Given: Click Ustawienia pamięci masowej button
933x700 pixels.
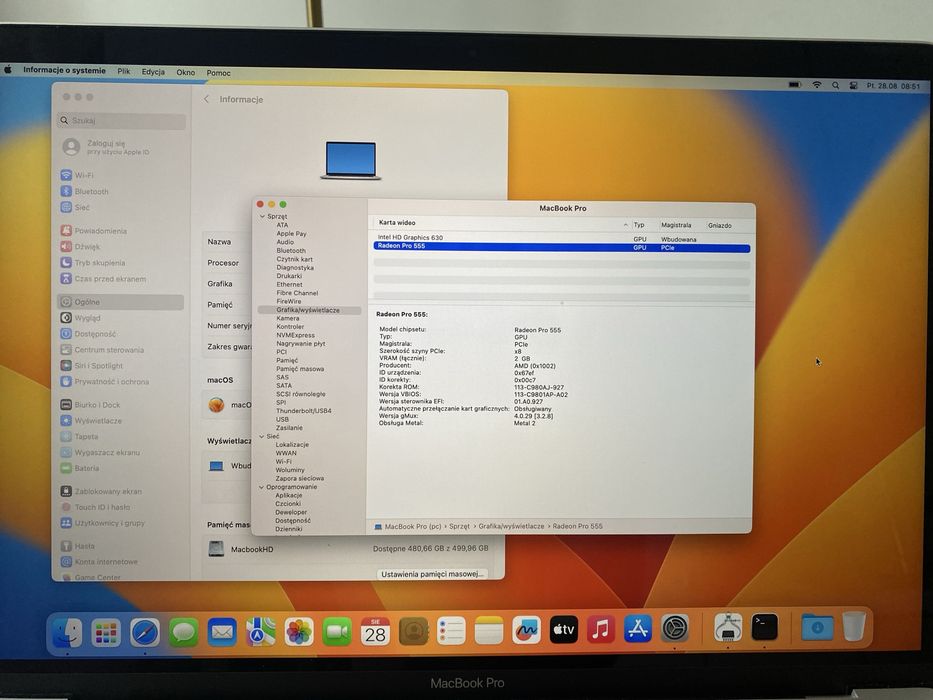Looking at the screenshot, I should pos(432,574).
